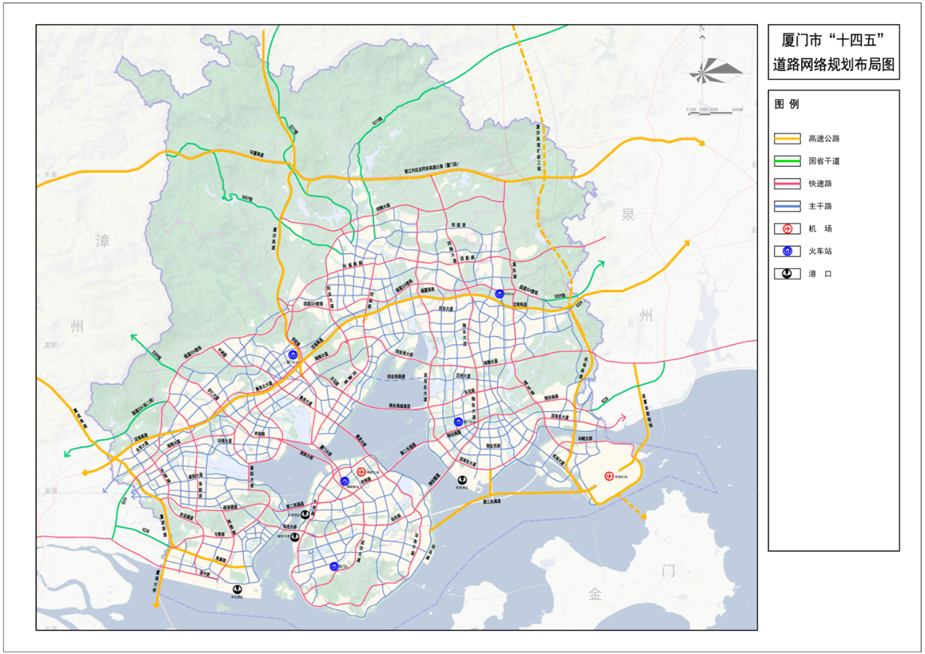
Task: Click the train station icon beside the island airport
Action: (x=345, y=481)
